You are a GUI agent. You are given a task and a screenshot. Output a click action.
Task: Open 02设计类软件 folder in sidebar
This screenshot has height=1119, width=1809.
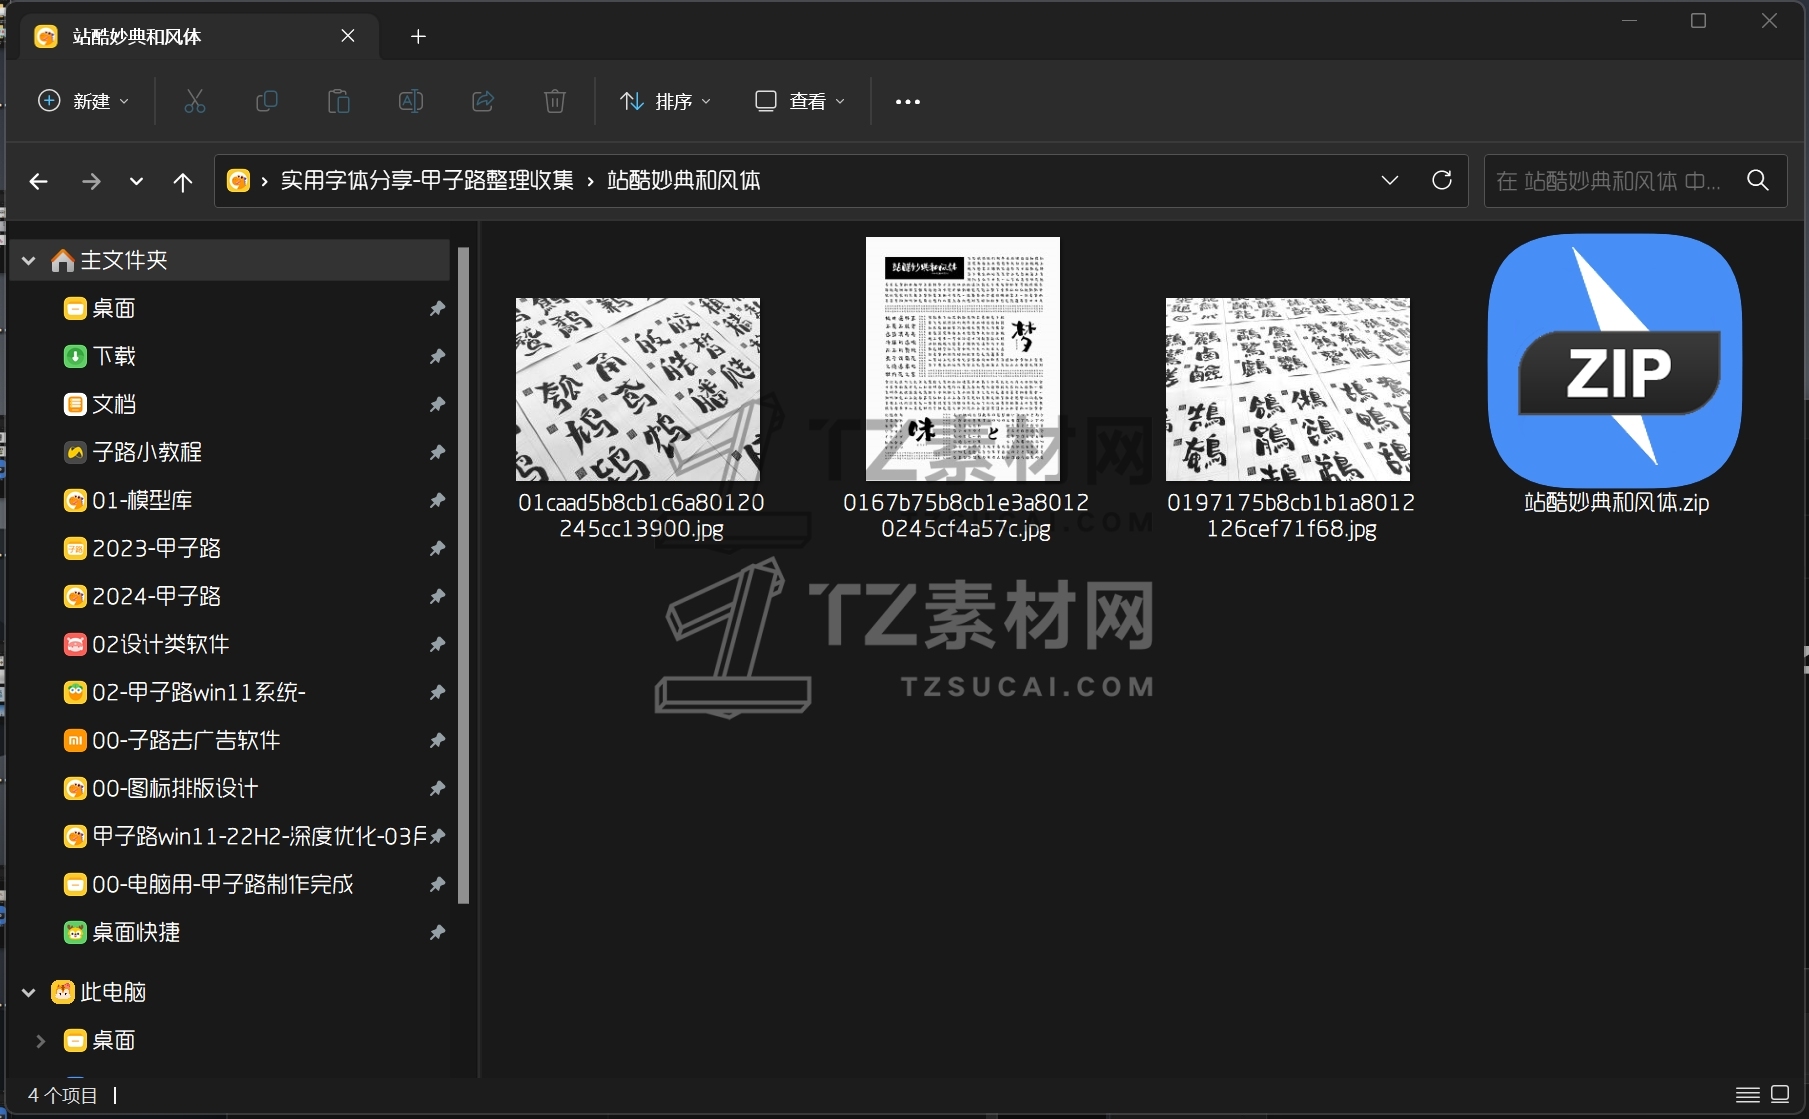[160, 644]
